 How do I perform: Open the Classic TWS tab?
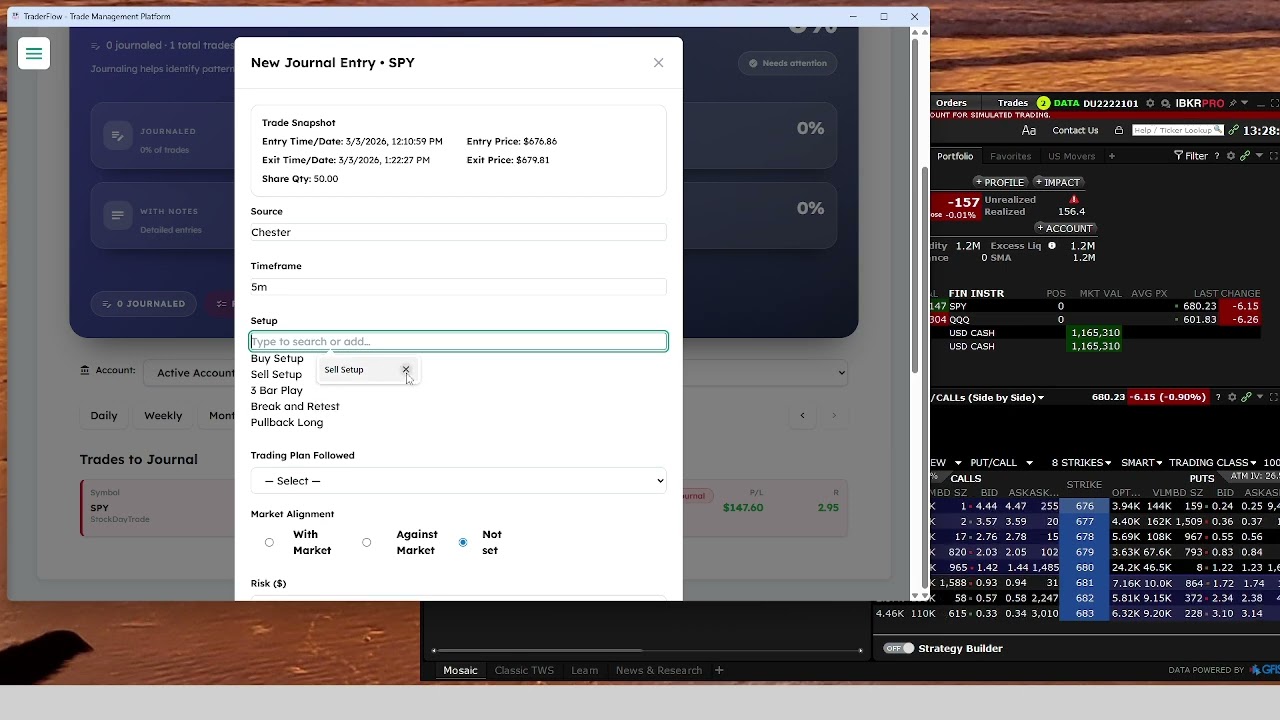524,670
